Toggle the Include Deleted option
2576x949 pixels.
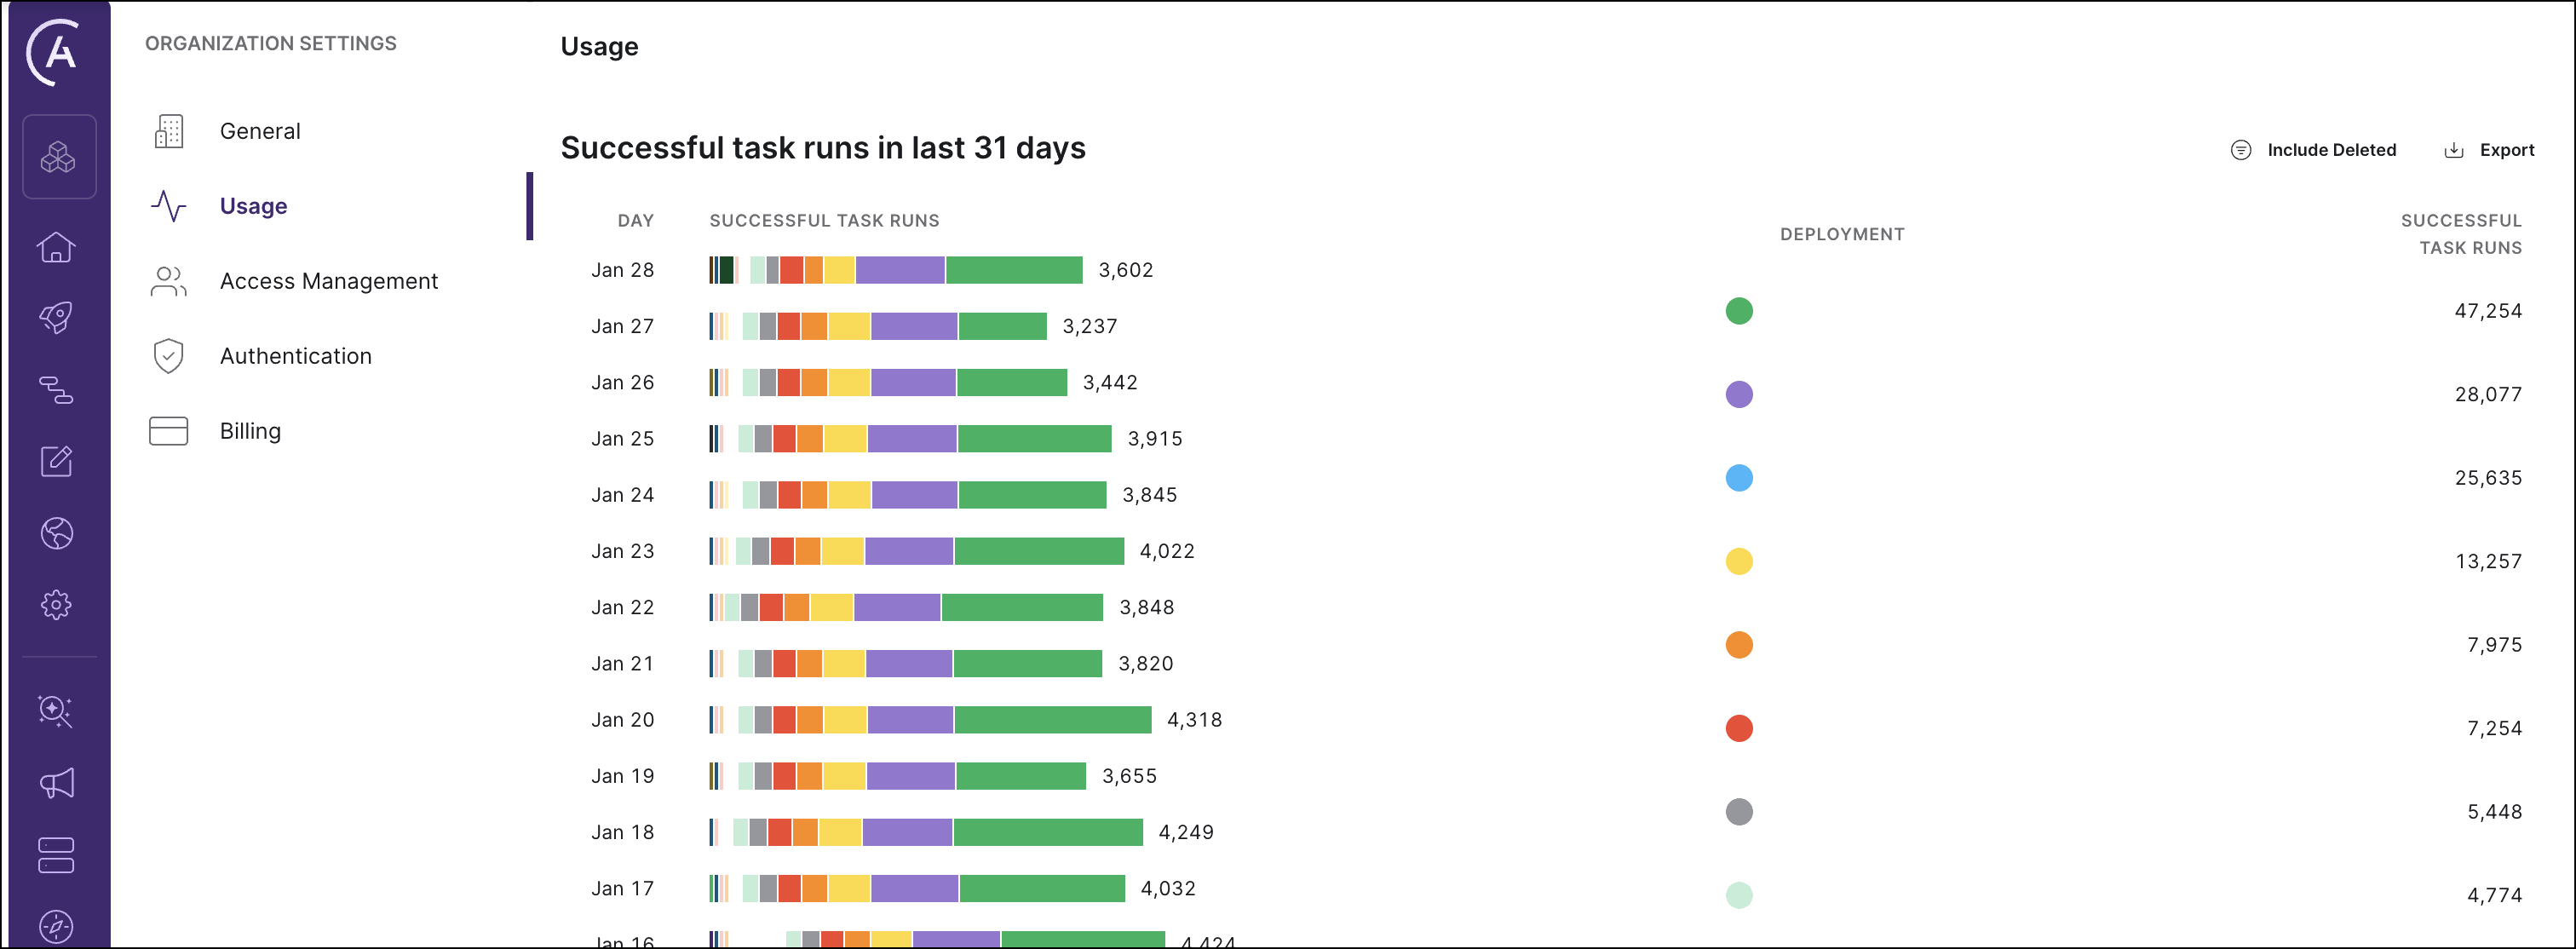coord(2312,149)
